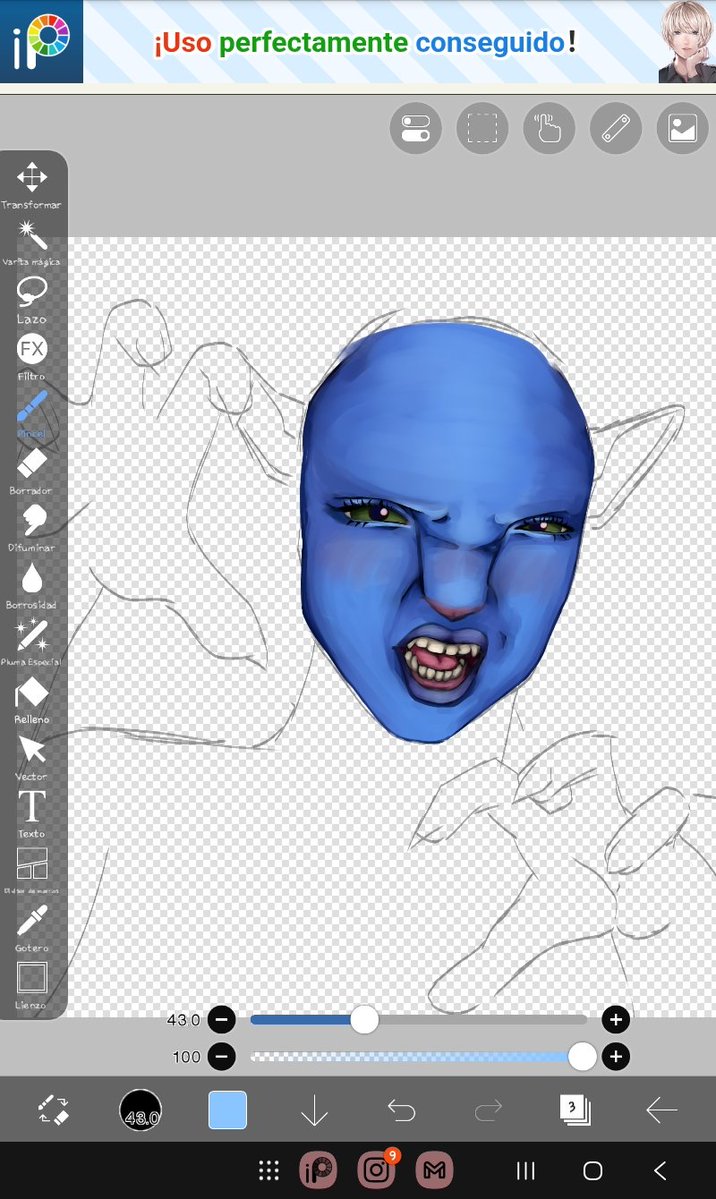The width and height of the screenshot is (716, 1199).
Task: Select the Relleno fill bucket tool
Action: point(31,700)
